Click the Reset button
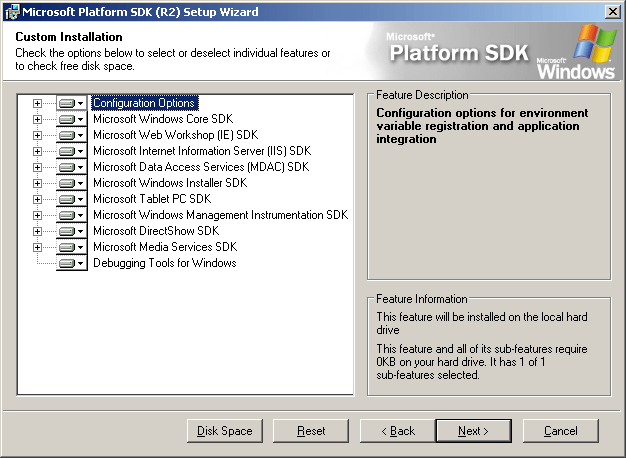The width and height of the screenshot is (626, 458). coord(311,431)
